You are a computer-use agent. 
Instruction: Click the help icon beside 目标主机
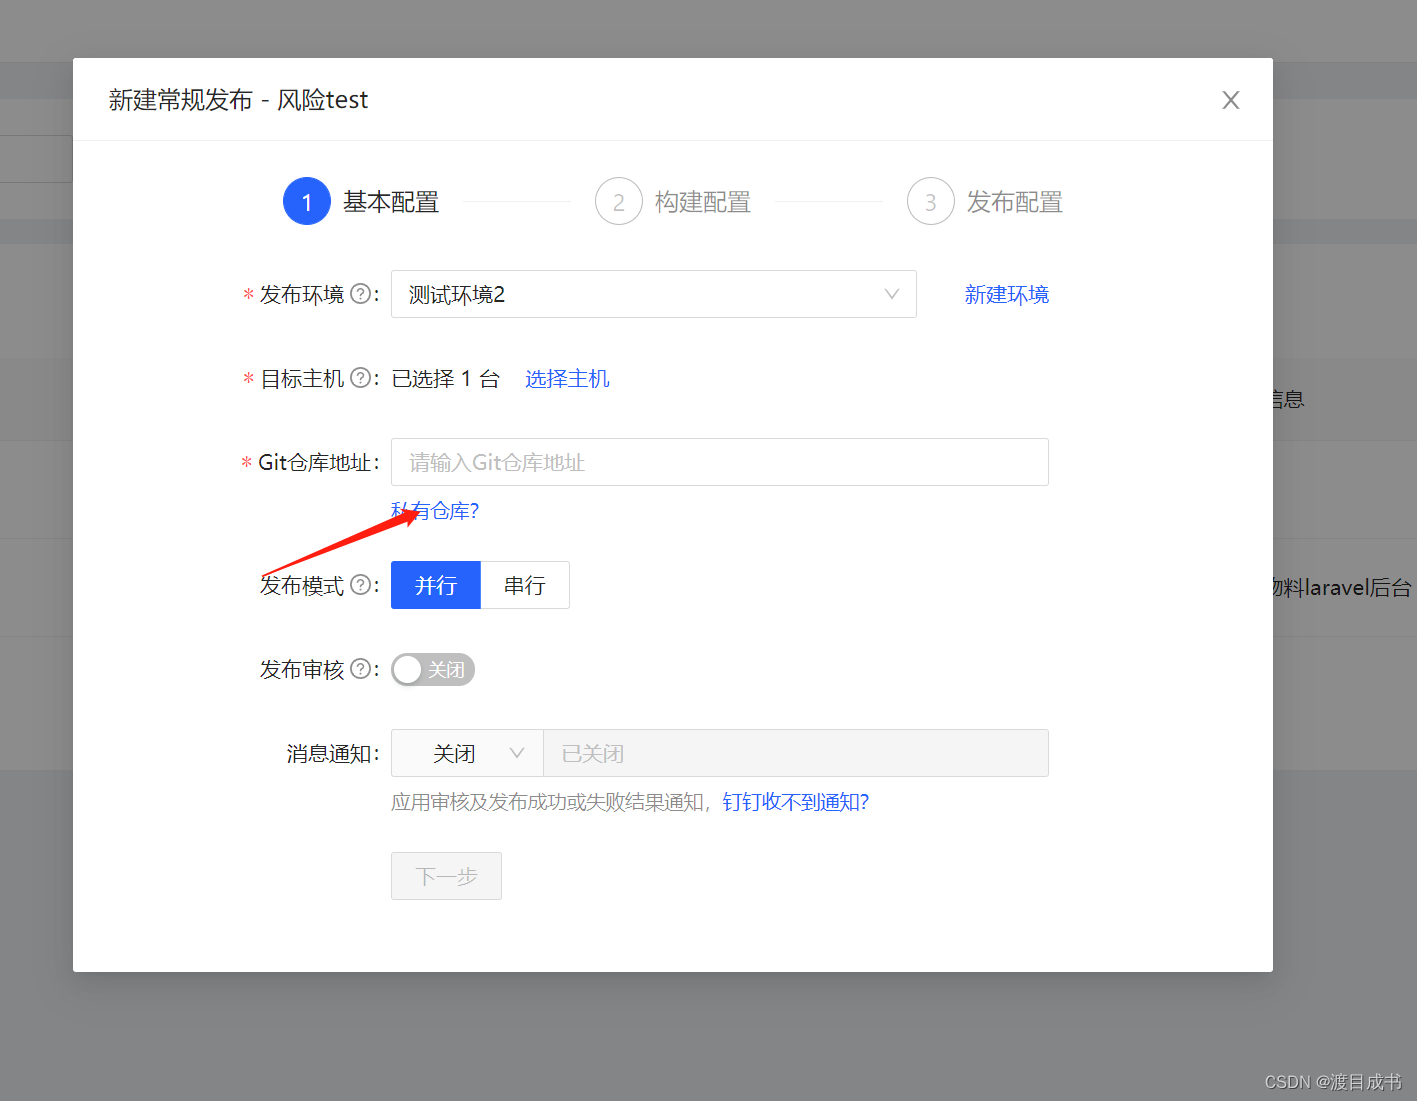coord(361,377)
